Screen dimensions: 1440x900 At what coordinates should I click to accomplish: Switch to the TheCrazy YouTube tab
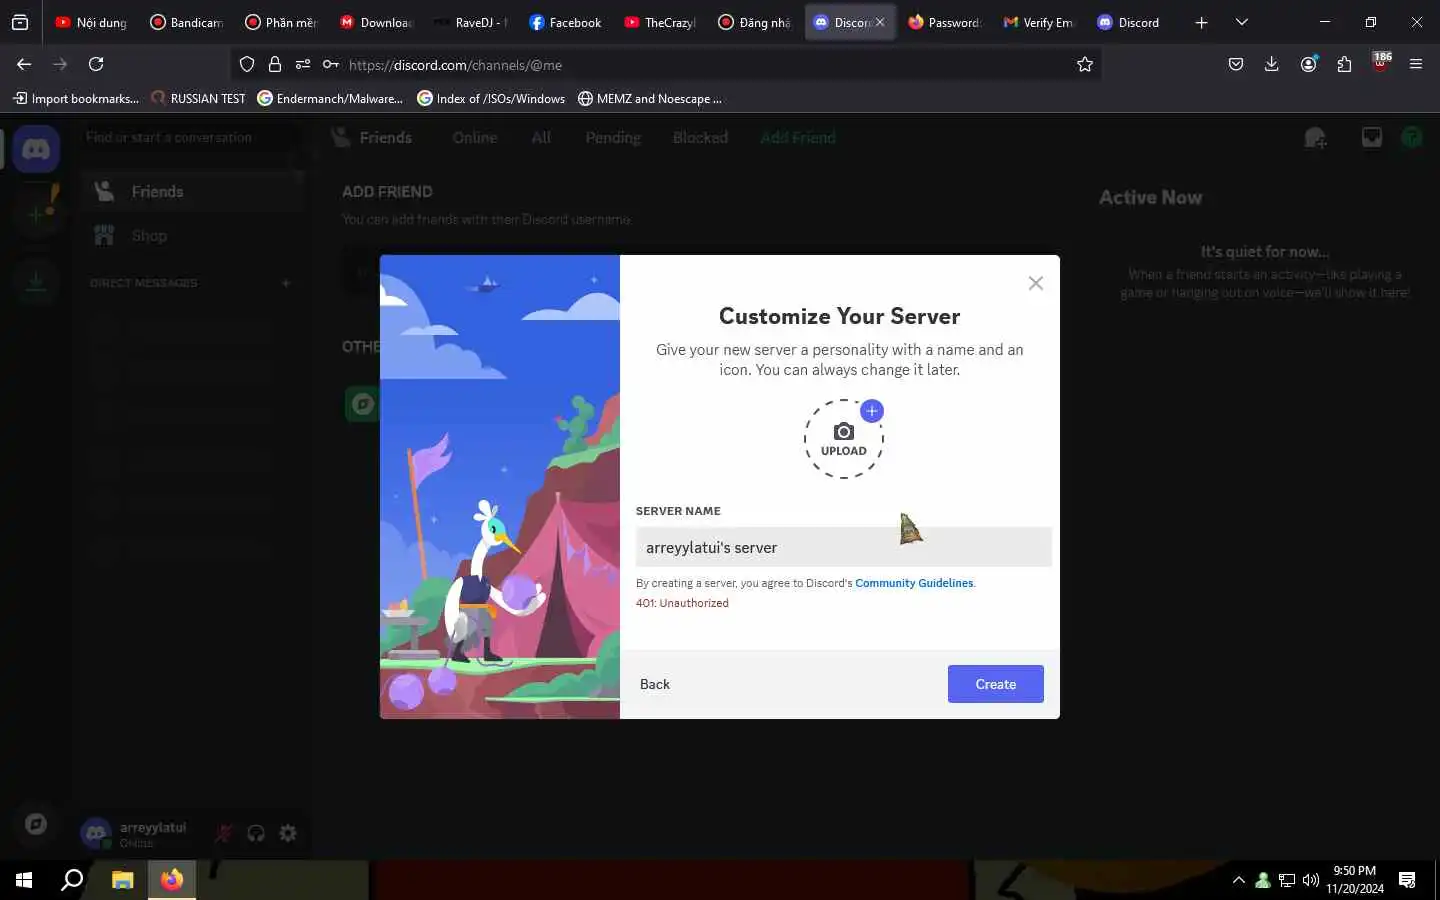(661, 22)
